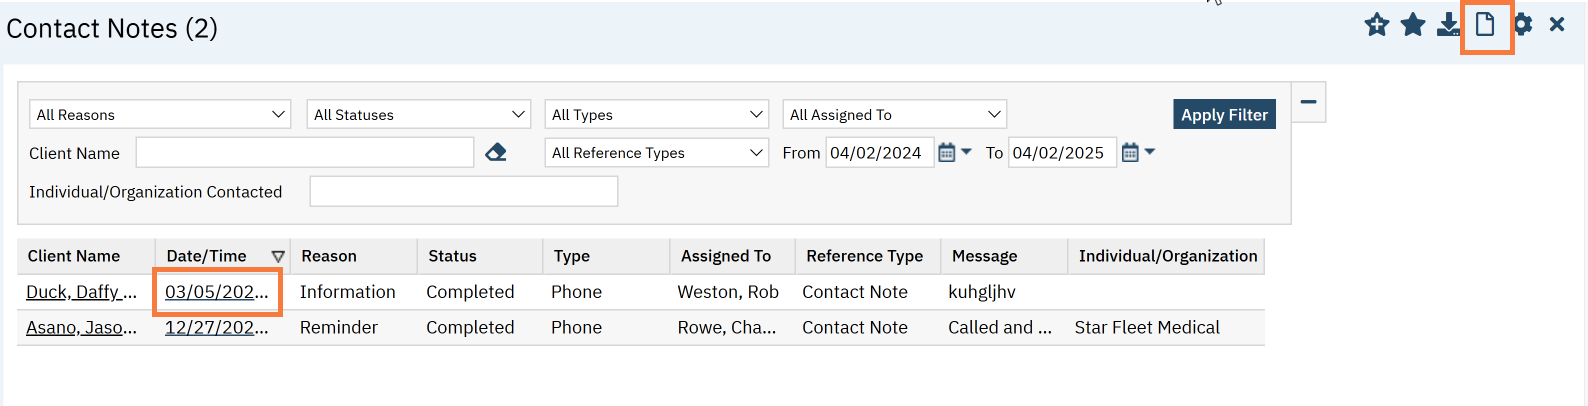Open All Reference Types dropdown

656,153
